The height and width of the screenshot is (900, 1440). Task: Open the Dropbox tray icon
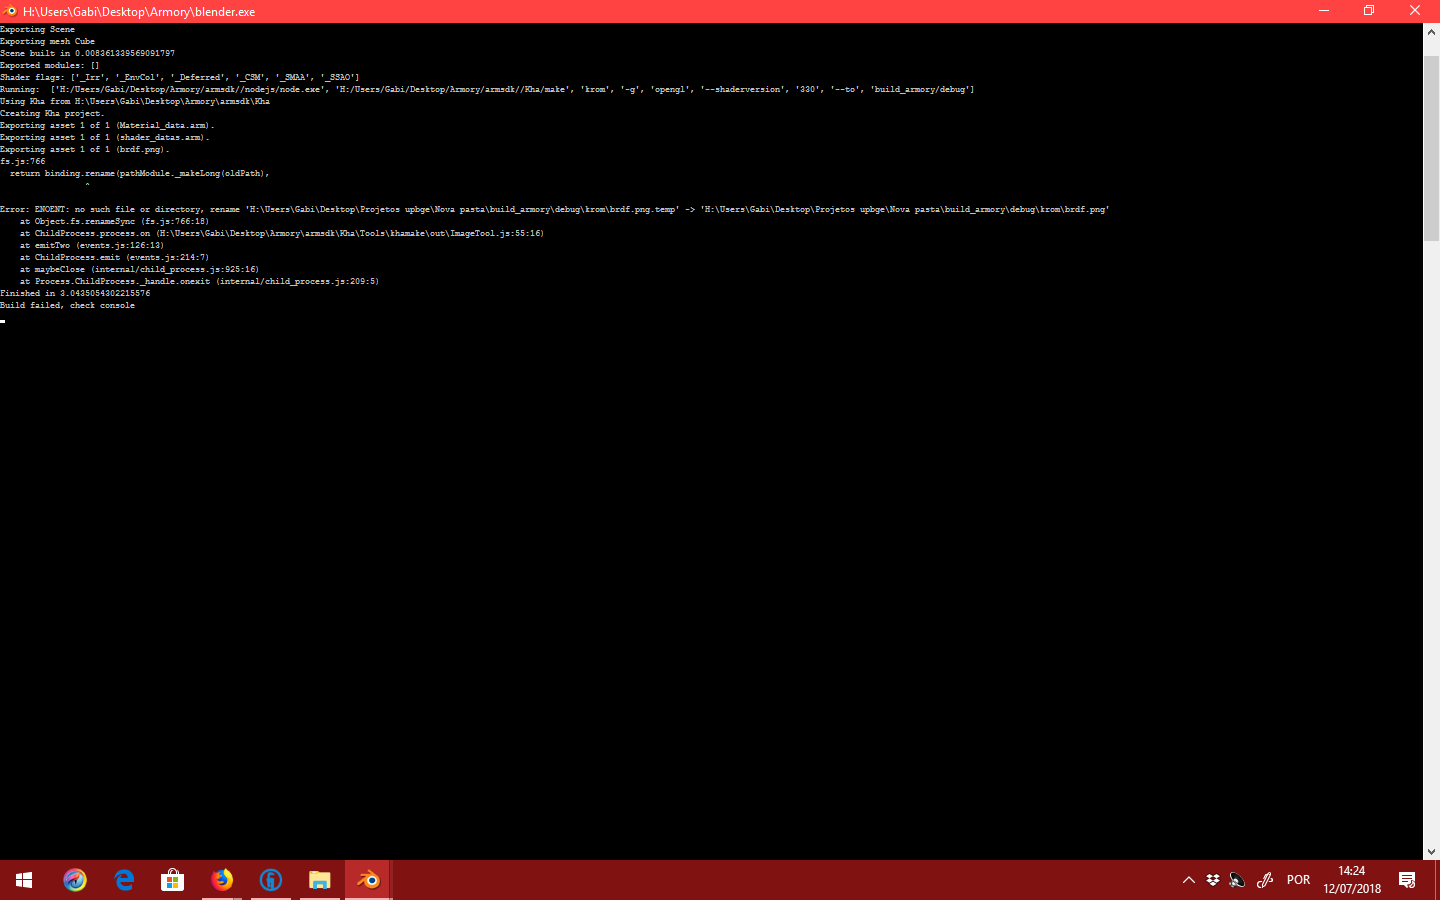tap(1213, 880)
